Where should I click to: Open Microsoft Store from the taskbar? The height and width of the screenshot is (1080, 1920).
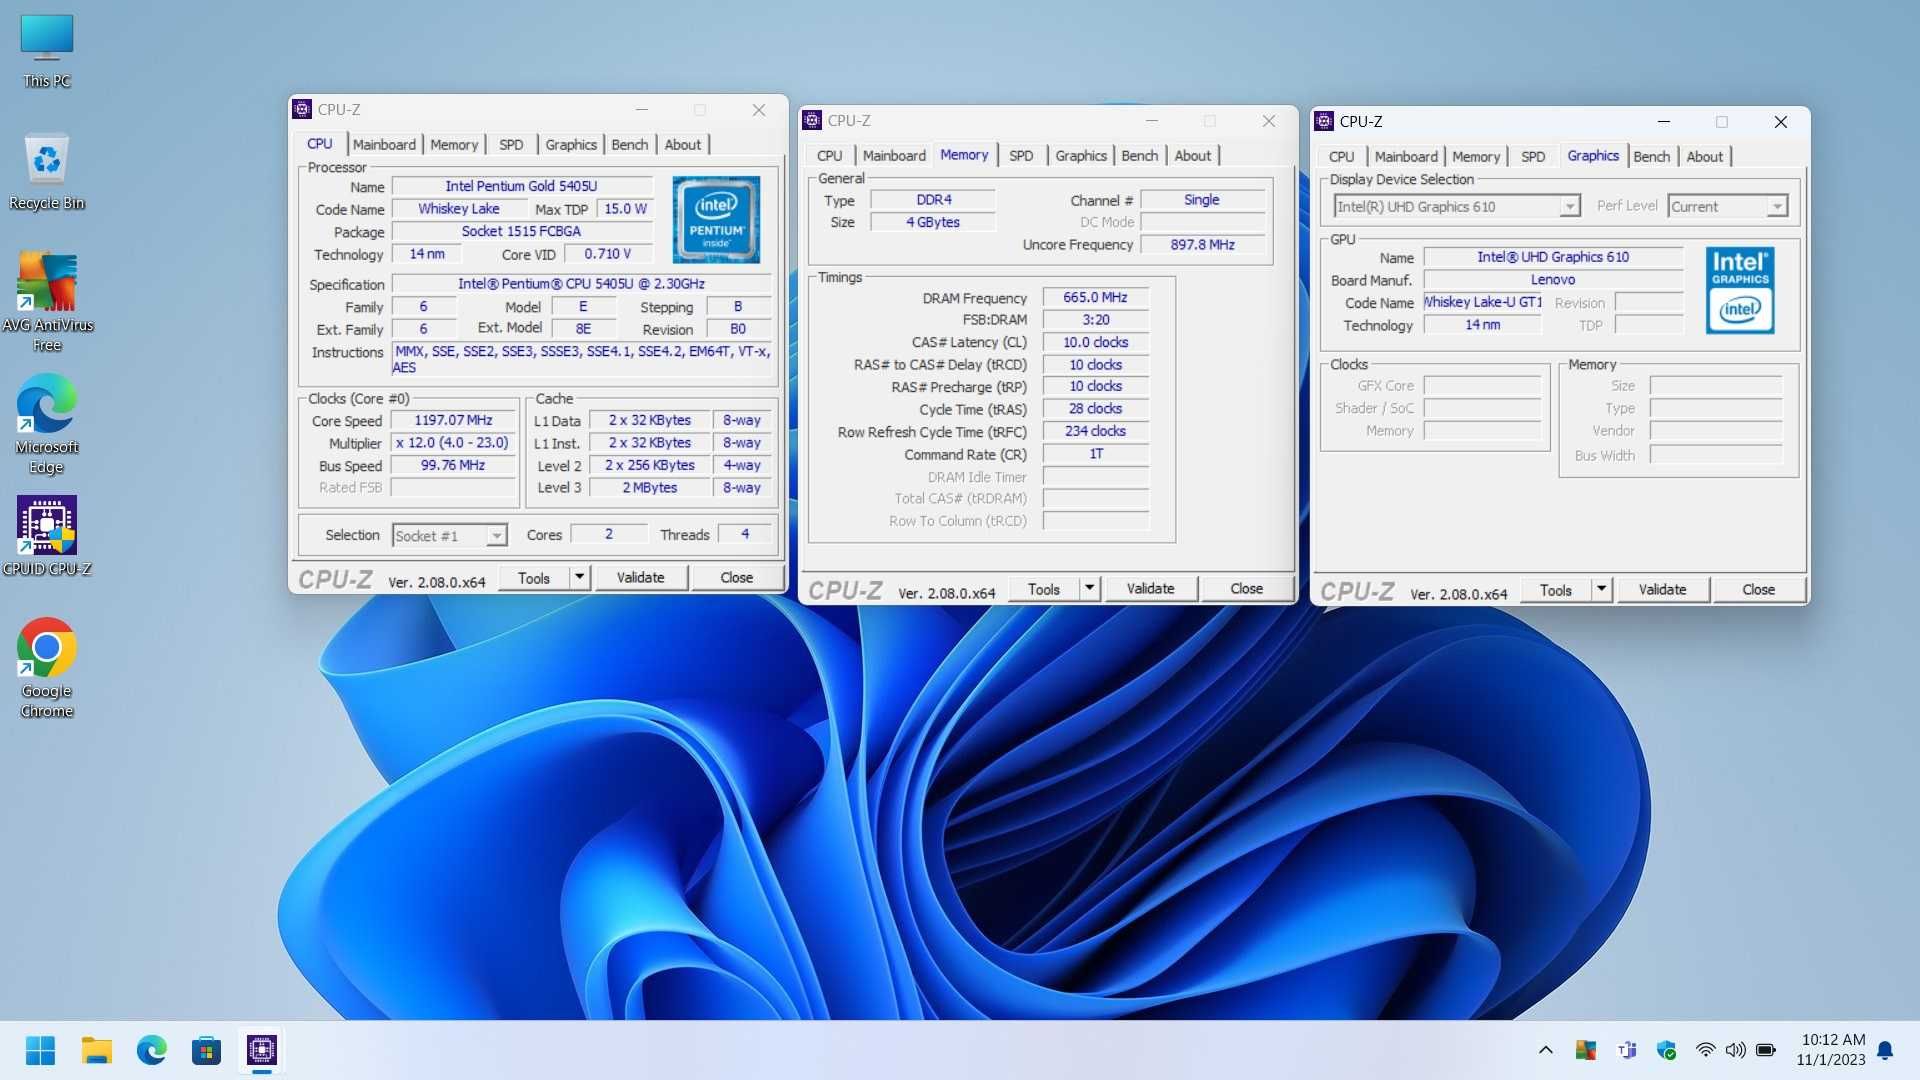tap(206, 1050)
